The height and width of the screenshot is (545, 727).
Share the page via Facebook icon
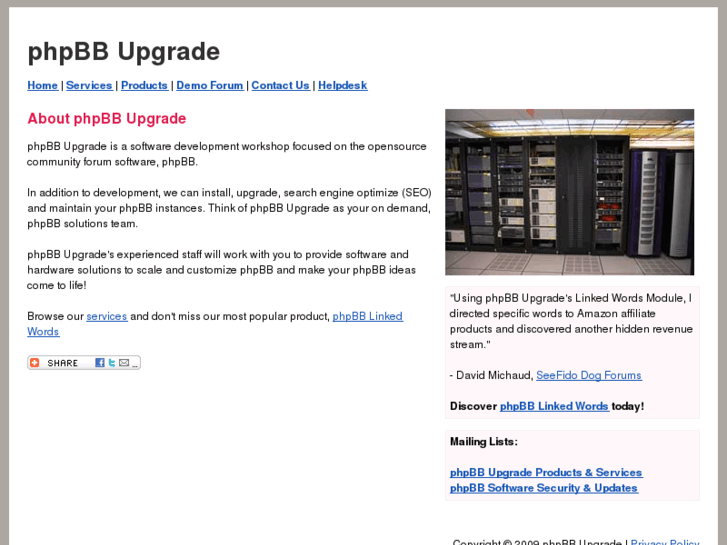point(99,363)
